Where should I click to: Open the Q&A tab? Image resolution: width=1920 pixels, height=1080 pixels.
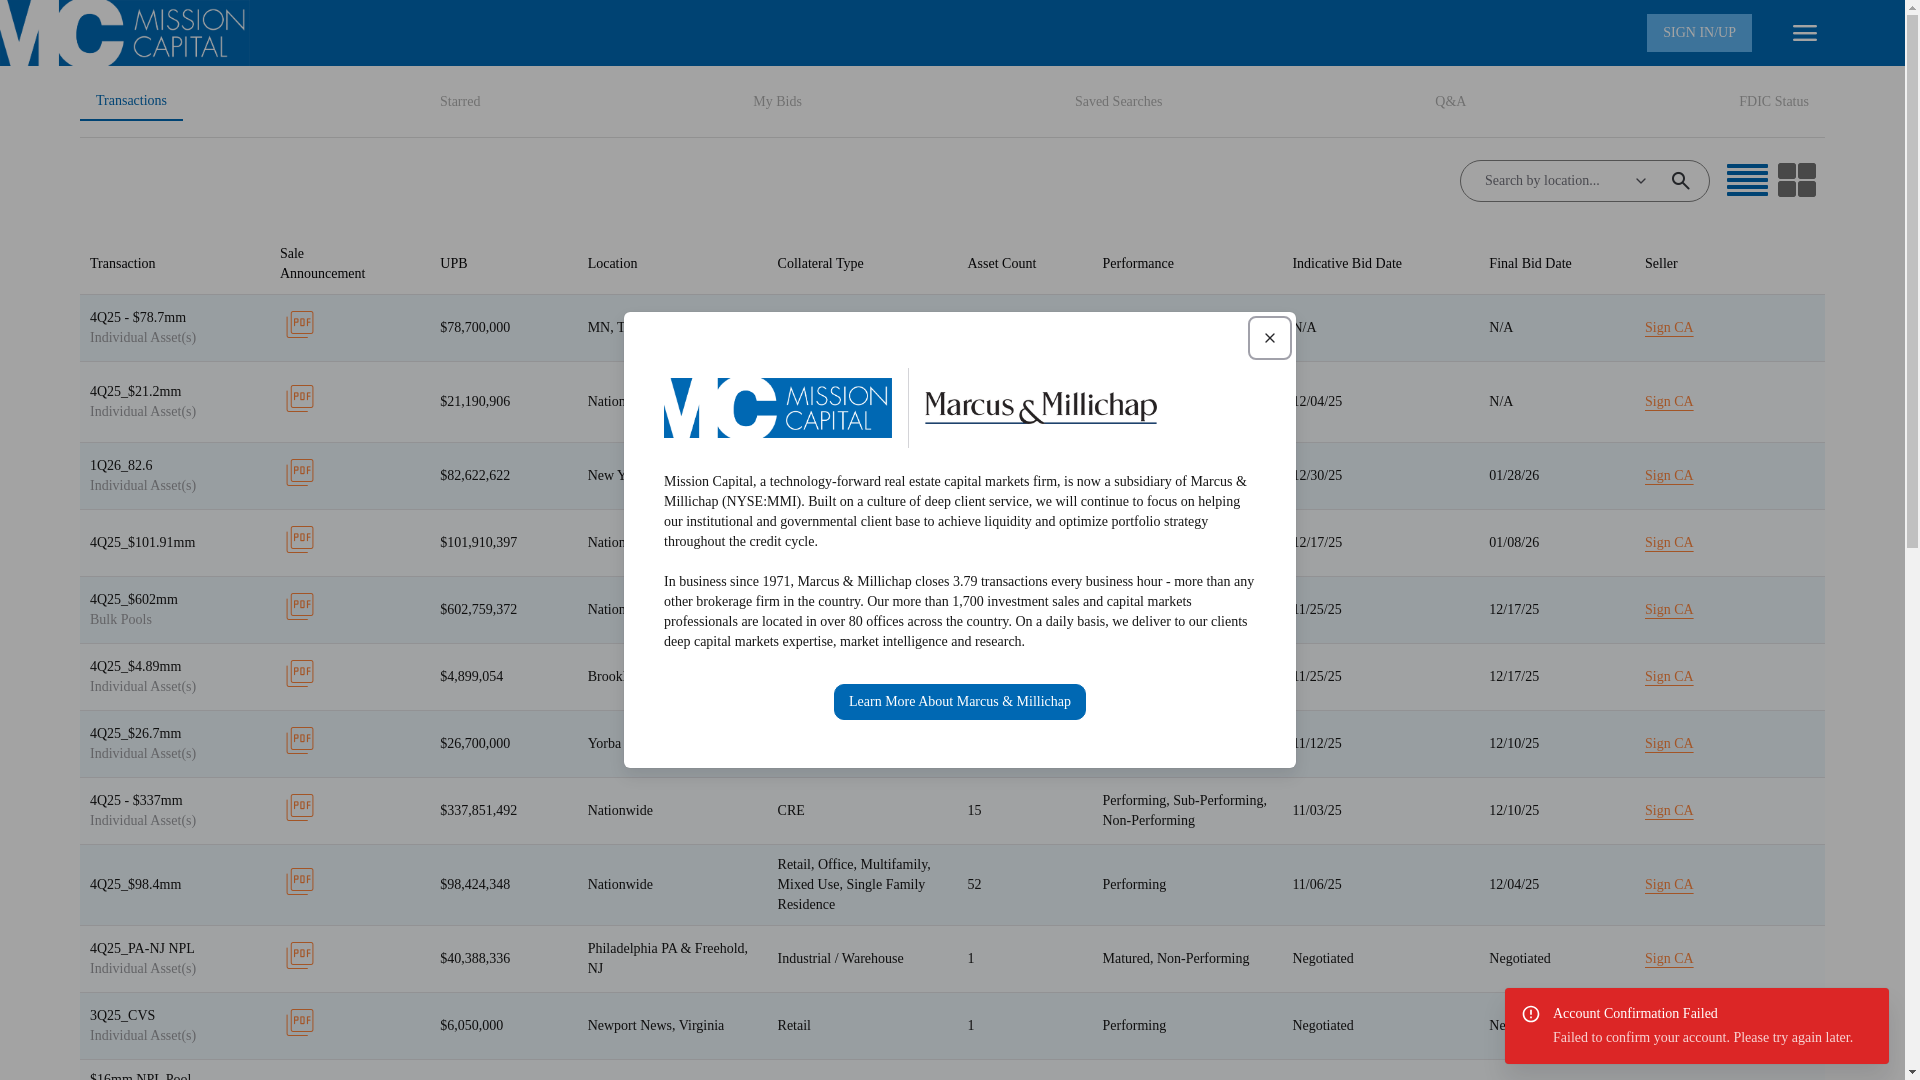point(1450,102)
